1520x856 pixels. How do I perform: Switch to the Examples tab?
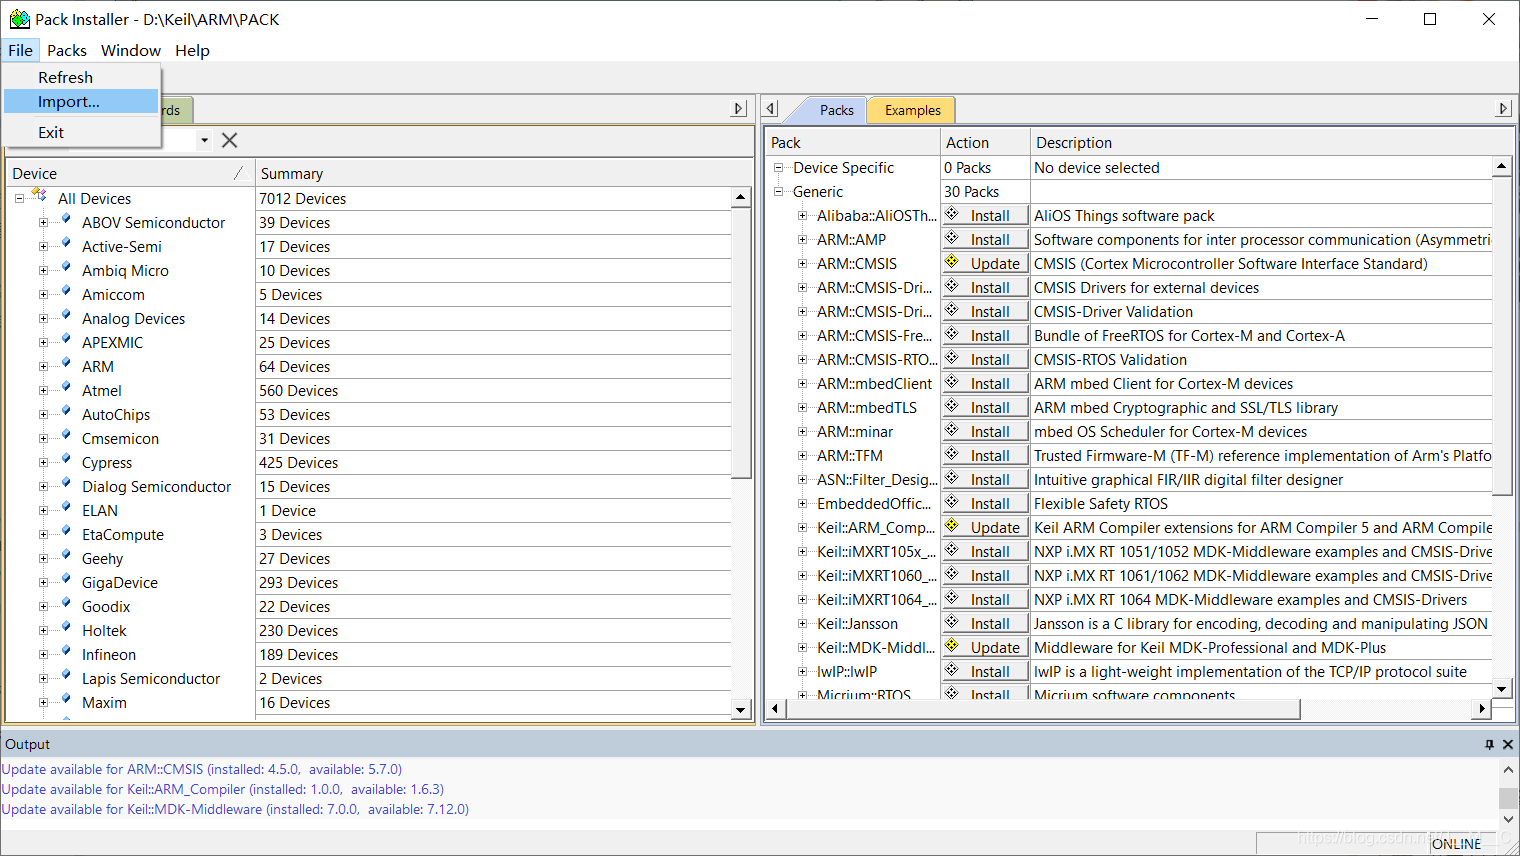tap(912, 110)
